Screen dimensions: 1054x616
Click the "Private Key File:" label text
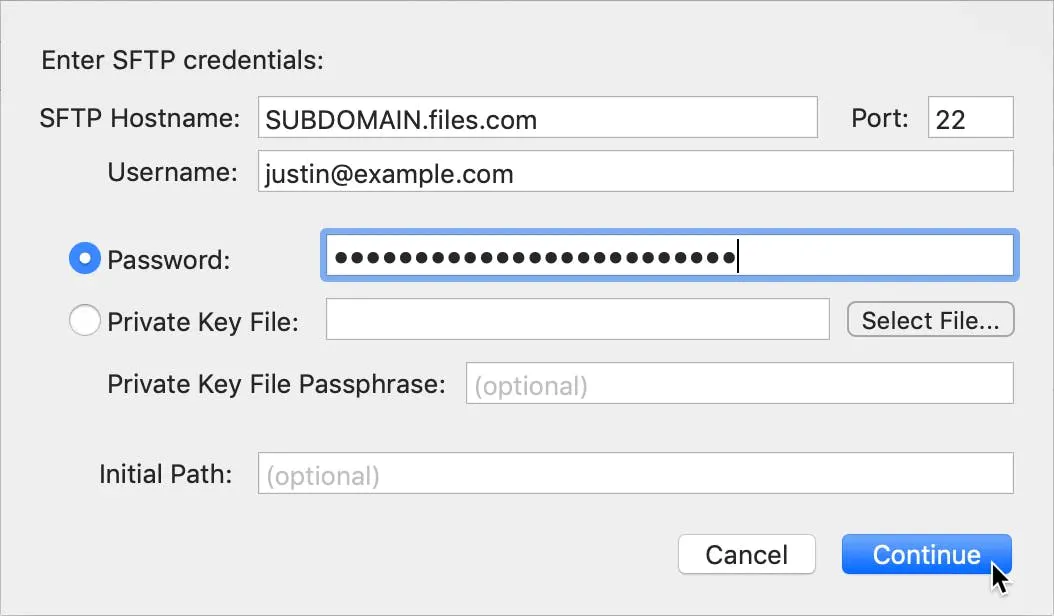203,322
